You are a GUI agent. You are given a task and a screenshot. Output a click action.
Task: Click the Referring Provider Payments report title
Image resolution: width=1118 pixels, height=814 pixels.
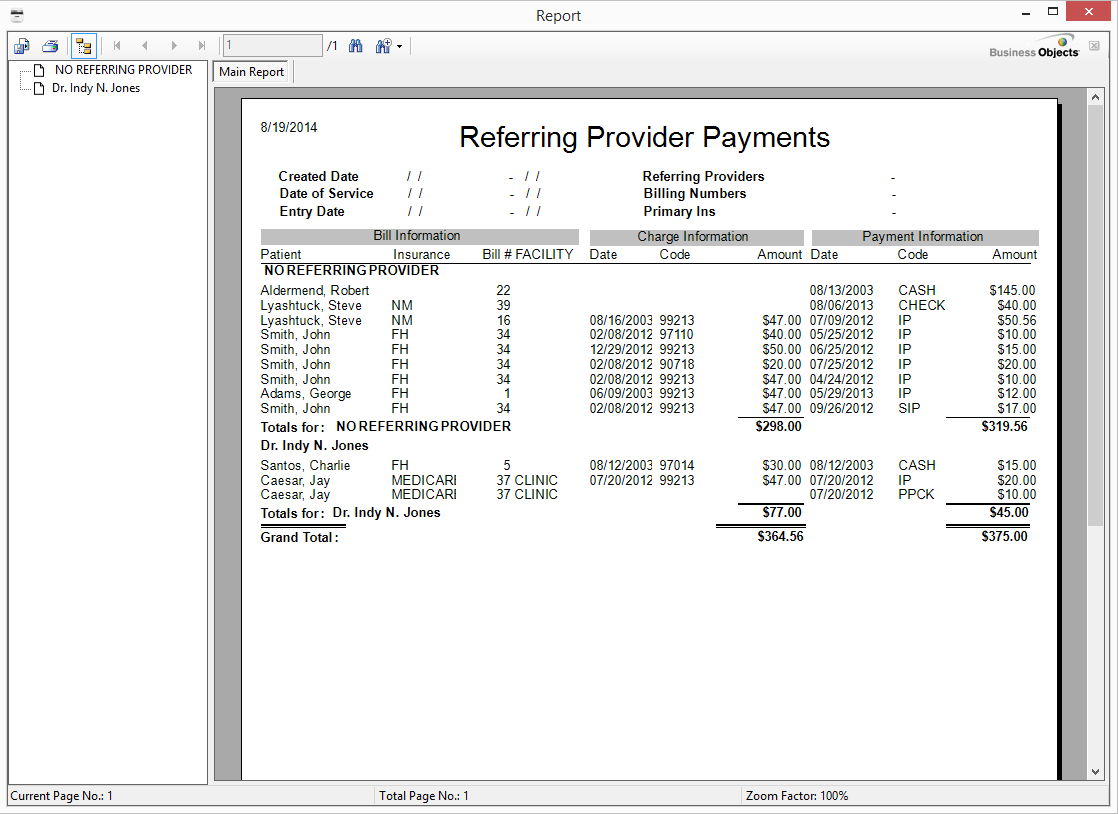pos(645,138)
